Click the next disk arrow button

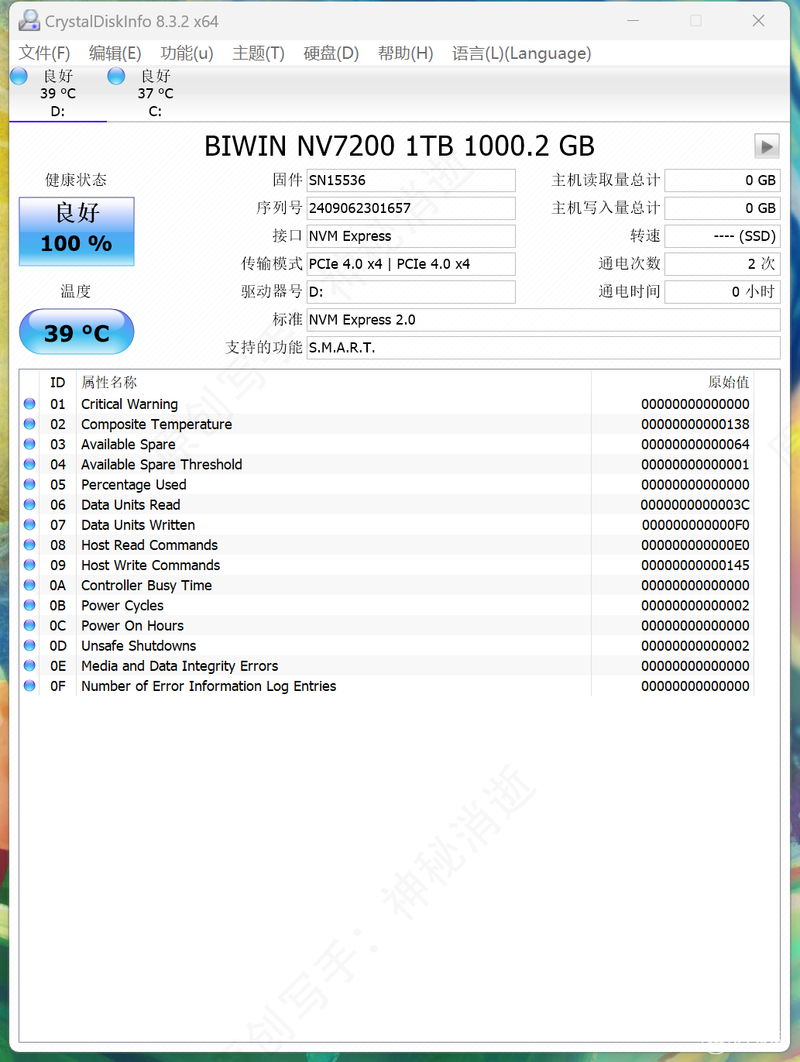tap(767, 146)
